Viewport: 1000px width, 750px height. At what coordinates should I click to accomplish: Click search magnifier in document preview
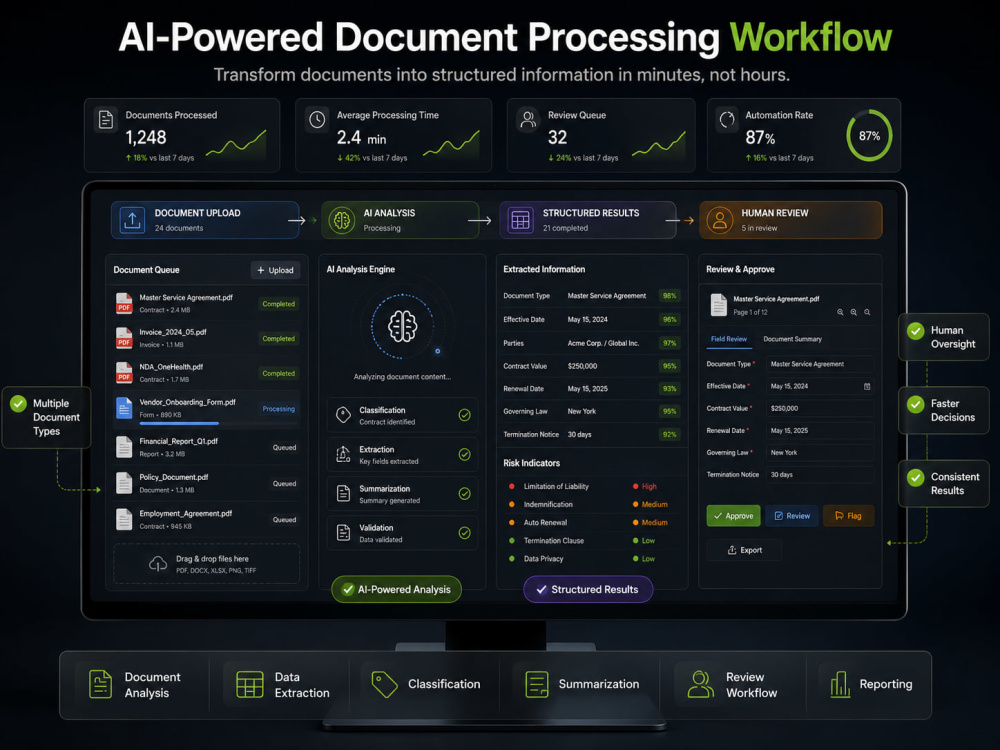tap(867, 312)
